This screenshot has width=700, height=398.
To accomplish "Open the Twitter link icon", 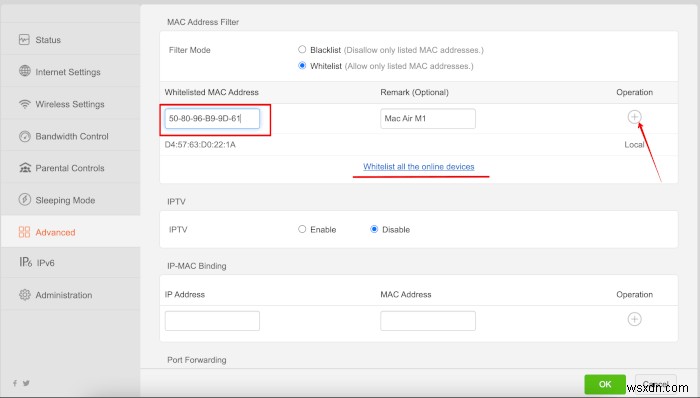I will pos(26,383).
